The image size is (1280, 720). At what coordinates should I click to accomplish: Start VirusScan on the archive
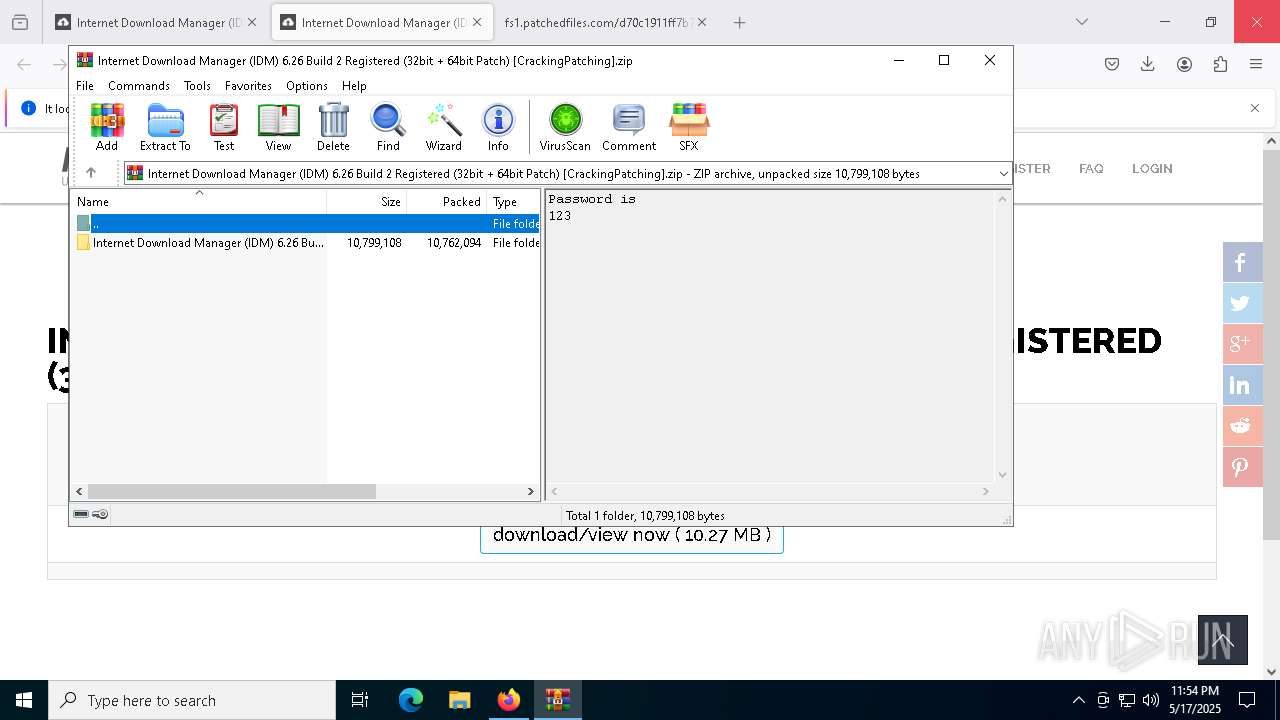tap(565, 127)
